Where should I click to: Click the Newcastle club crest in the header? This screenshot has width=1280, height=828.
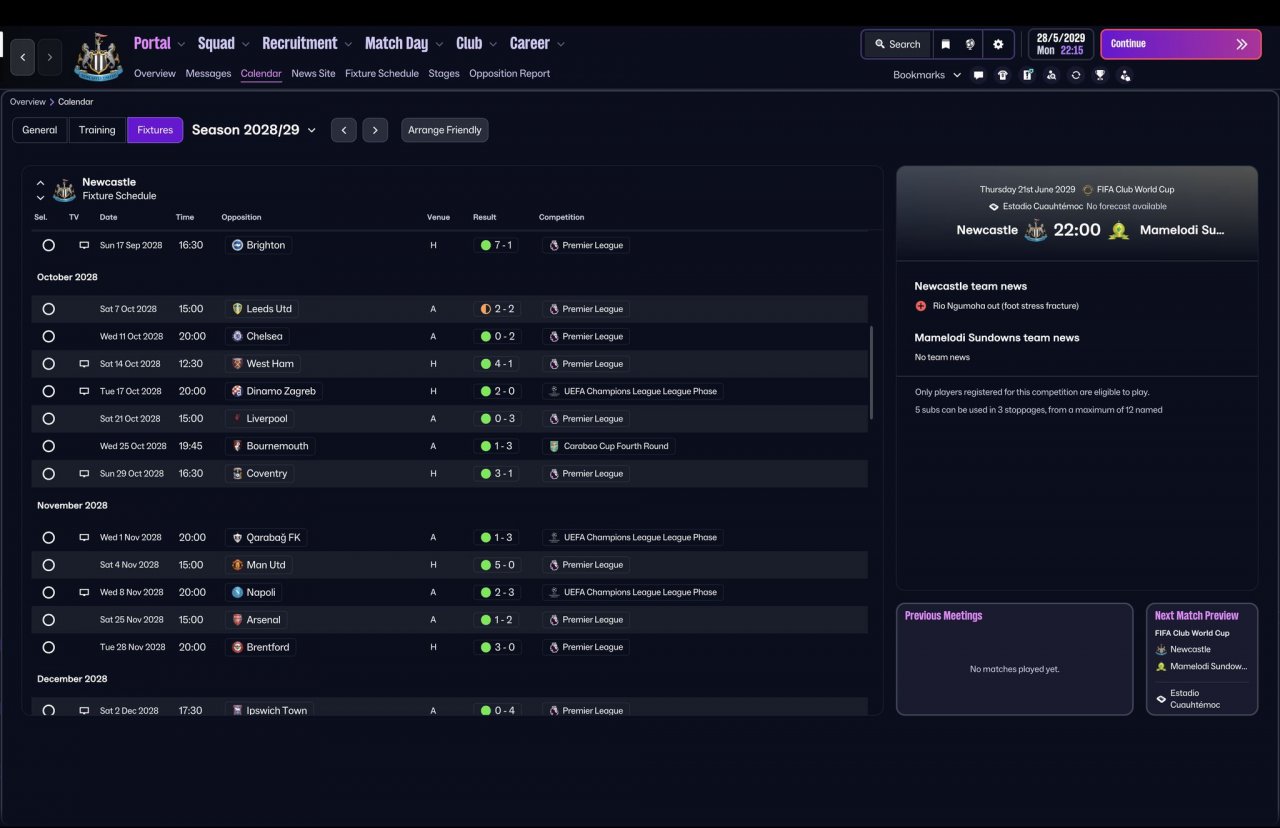98,57
